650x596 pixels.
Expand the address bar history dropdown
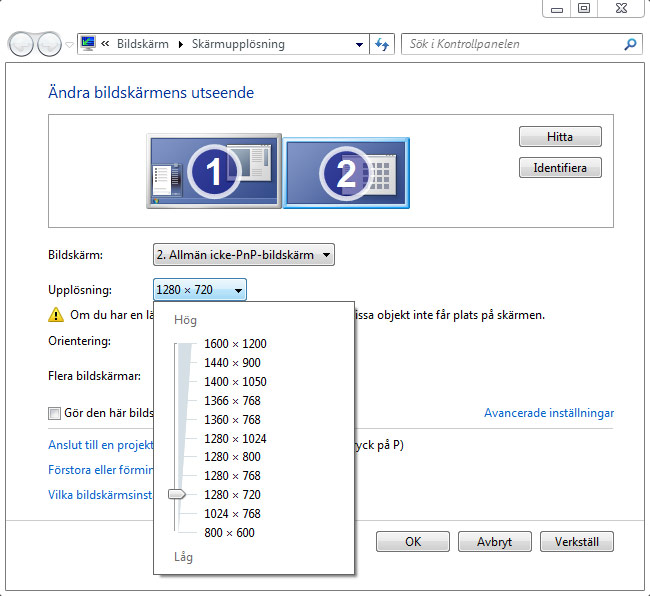pos(360,45)
